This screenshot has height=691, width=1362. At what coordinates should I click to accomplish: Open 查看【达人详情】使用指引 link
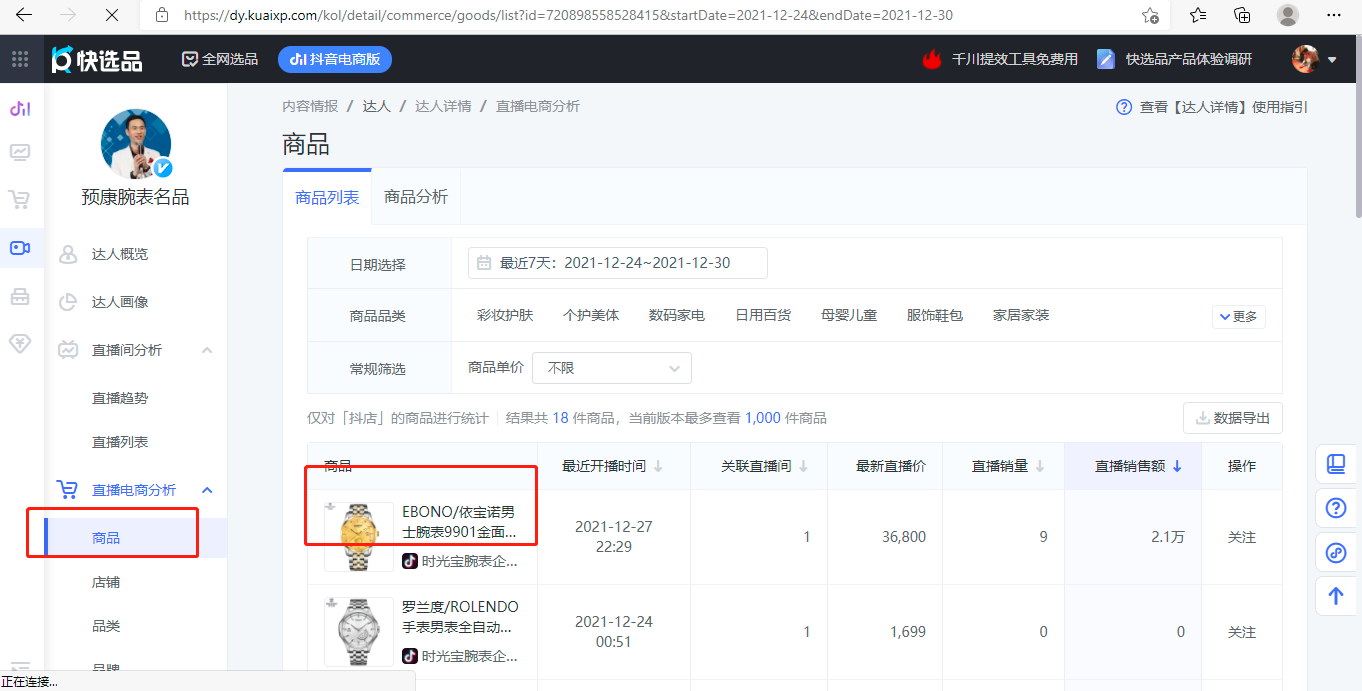(x=1212, y=107)
